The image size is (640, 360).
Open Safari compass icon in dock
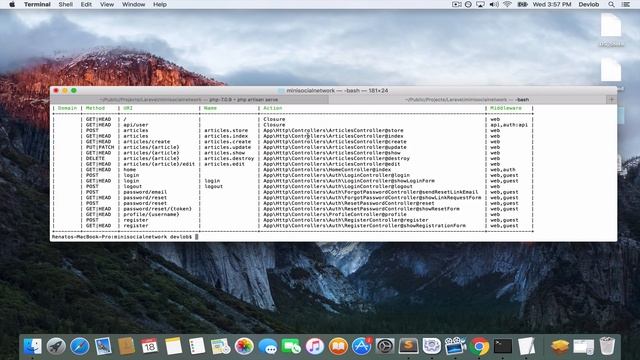80,347
